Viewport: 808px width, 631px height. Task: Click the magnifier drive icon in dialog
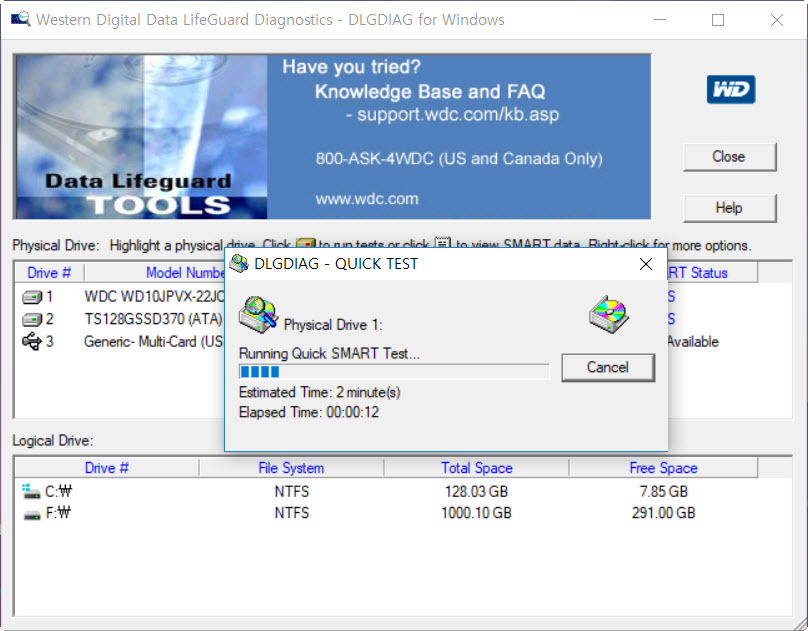tap(259, 314)
